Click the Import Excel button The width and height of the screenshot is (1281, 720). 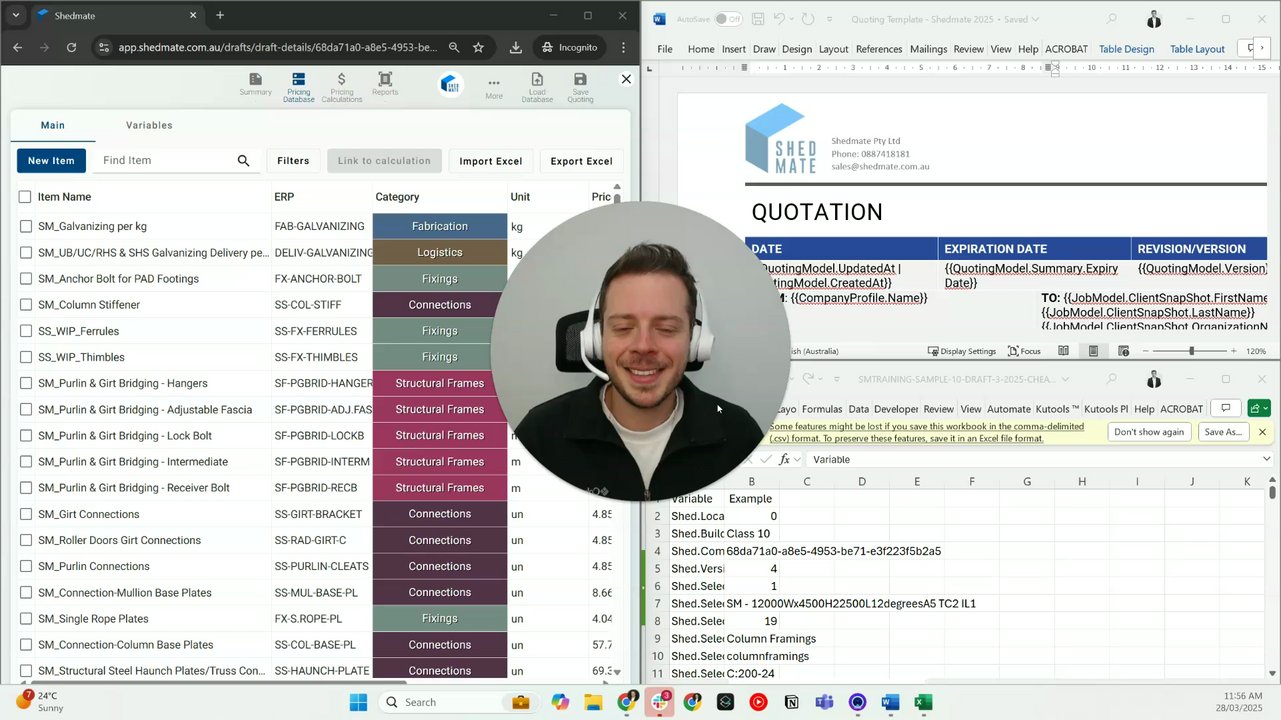click(490, 160)
